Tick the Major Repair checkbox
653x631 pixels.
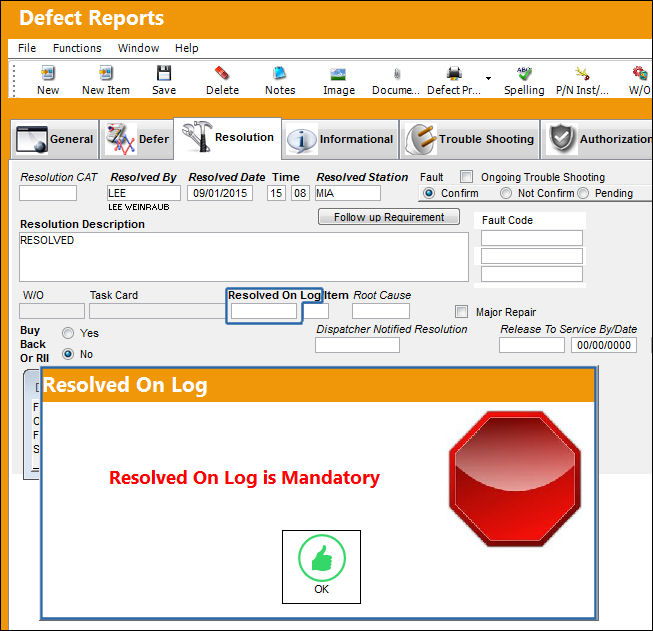[x=461, y=312]
